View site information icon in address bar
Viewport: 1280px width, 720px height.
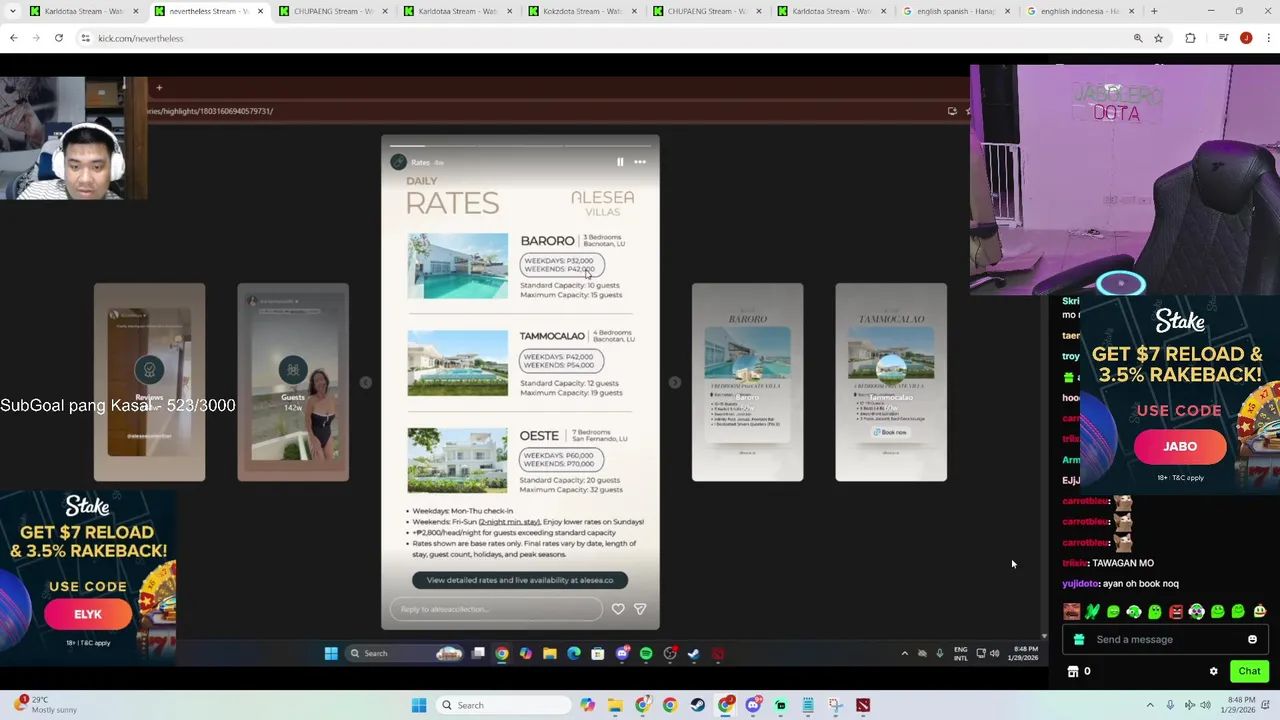pos(86,38)
